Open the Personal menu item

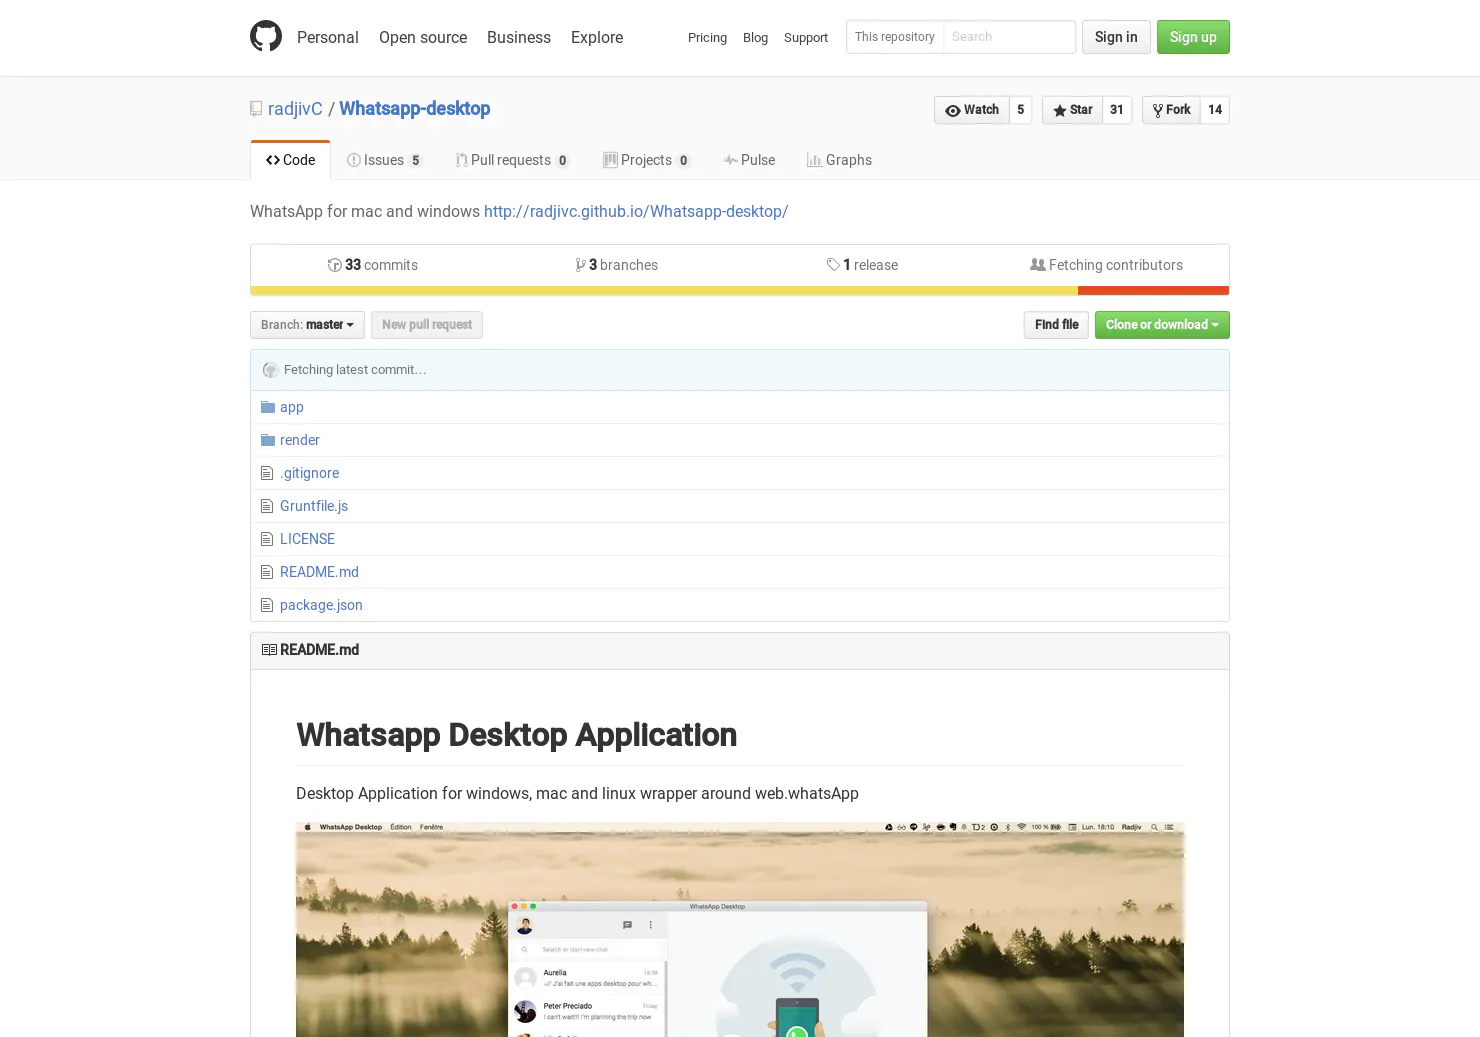(327, 37)
